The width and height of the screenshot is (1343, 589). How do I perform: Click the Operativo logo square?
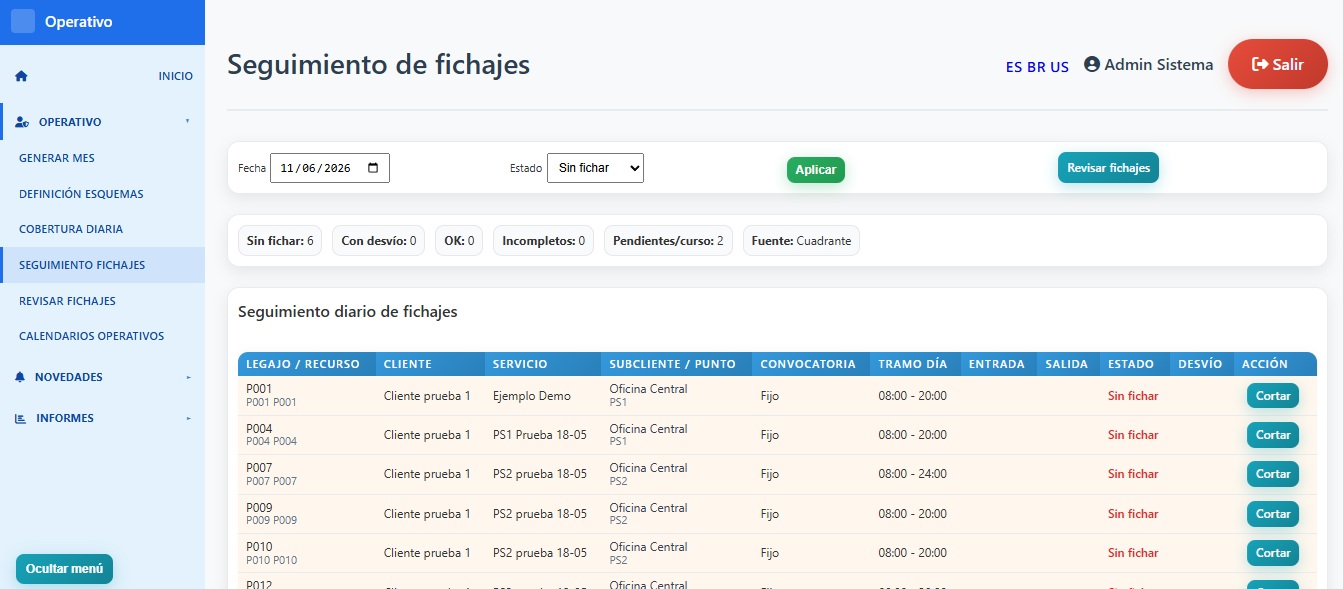pyautogui.click(x=23, y=21)
